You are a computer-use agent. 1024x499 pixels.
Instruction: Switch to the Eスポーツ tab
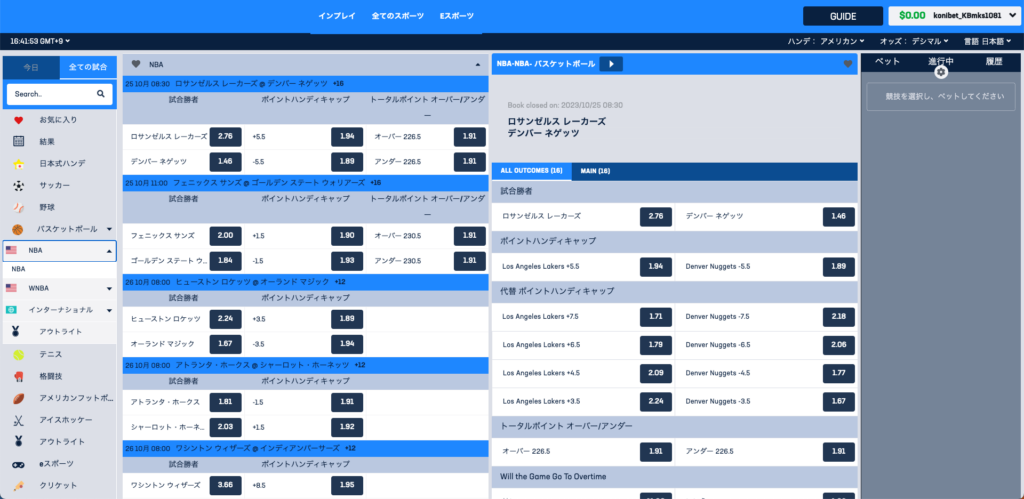(x=457, y=16)
